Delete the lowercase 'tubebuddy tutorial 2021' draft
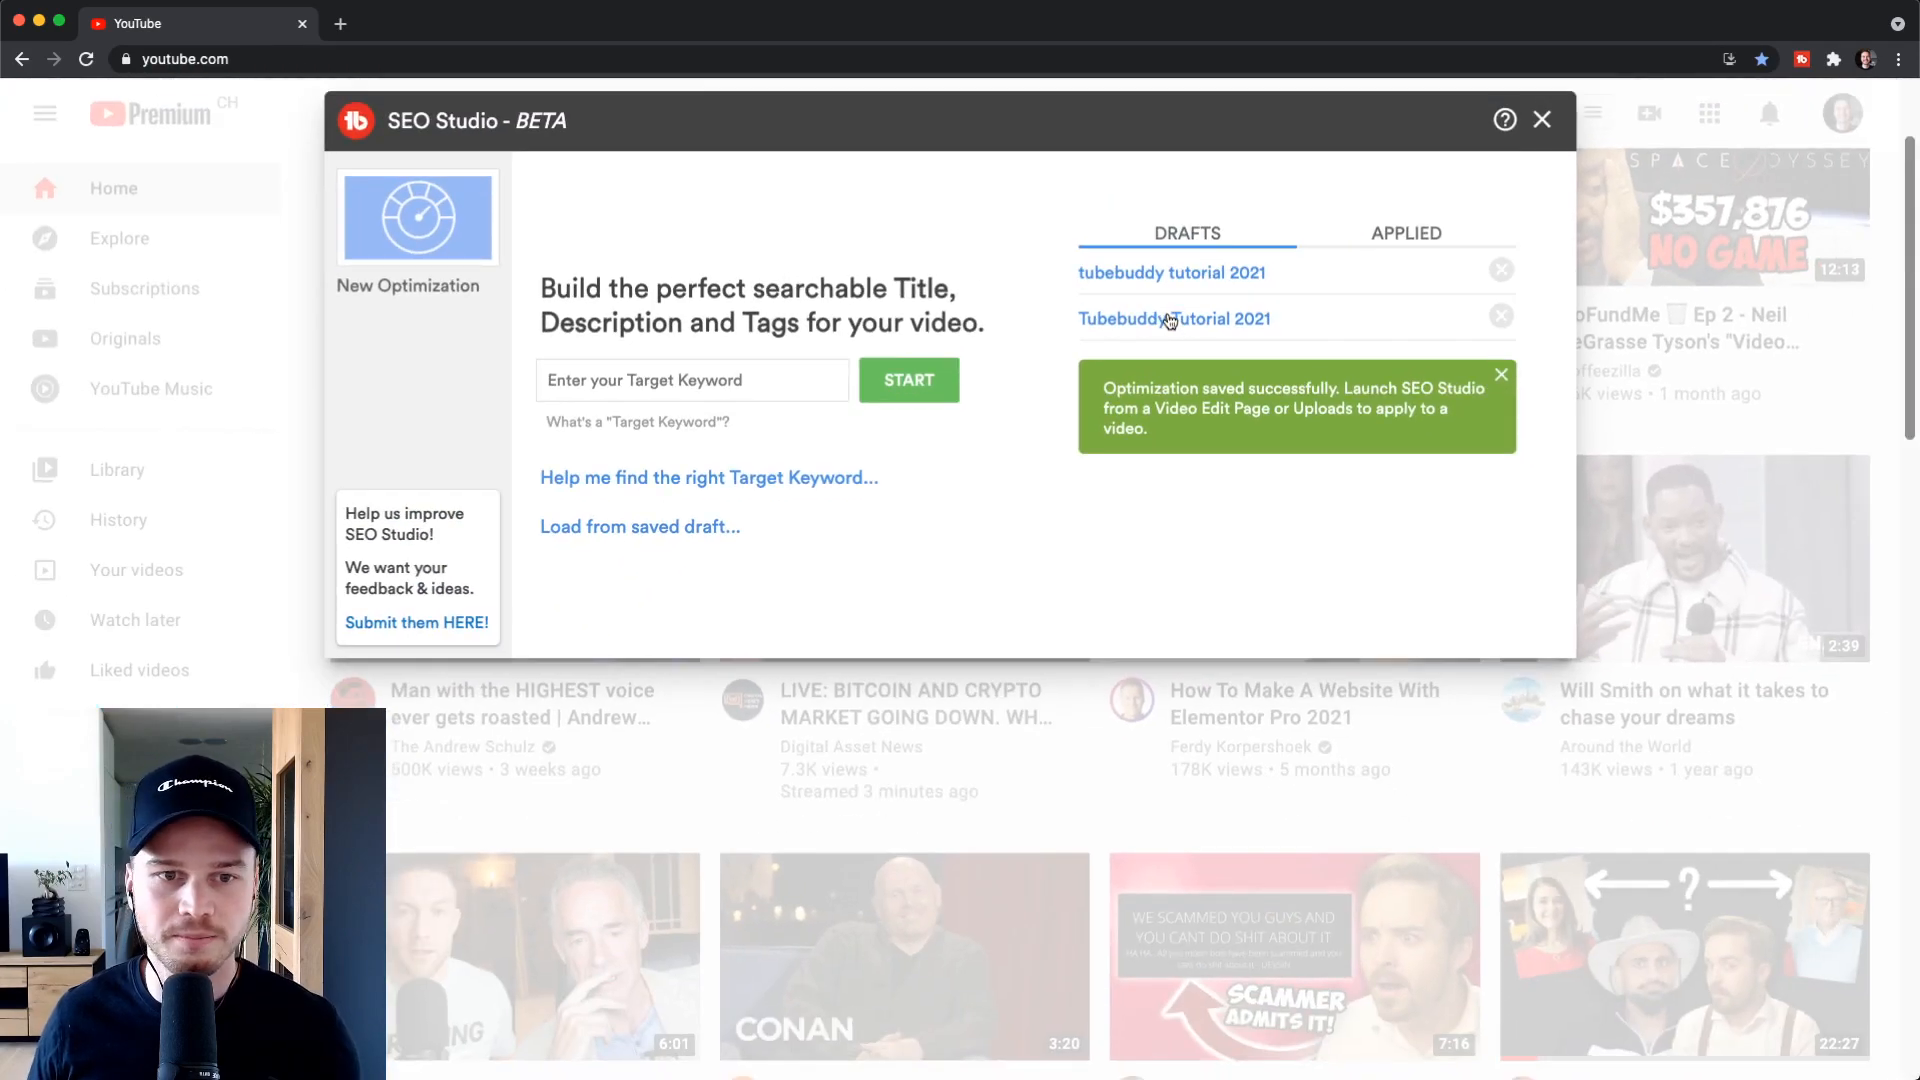This screenshot has width=1920, height=1080. (x=1501, y=270)
